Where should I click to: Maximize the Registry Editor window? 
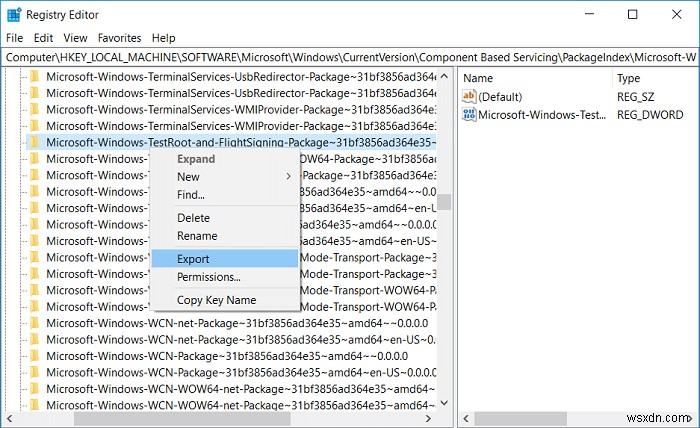click(x=633, y=14)
